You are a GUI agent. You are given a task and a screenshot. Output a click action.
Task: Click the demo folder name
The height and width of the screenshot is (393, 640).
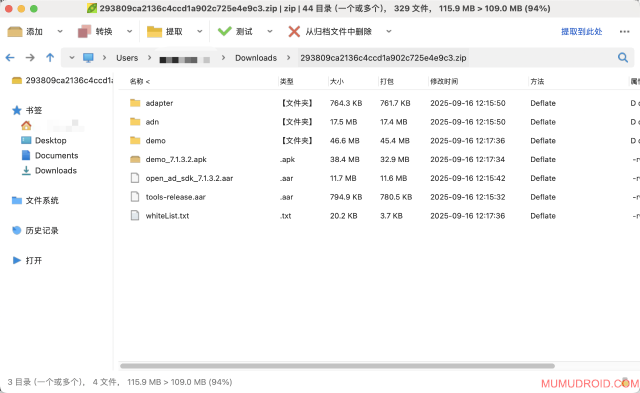(156, 141)
